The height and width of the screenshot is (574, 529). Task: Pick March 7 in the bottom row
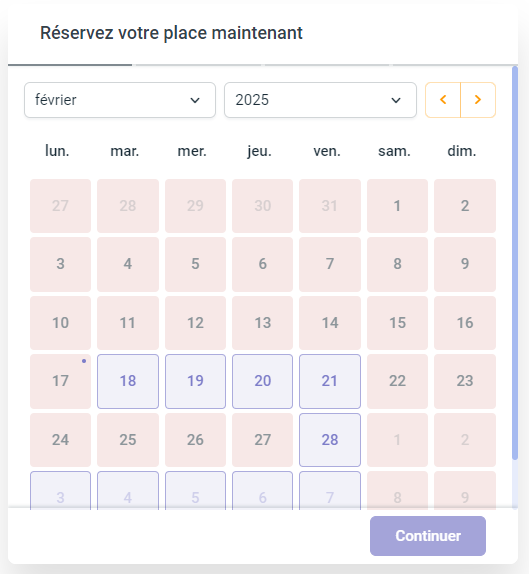coord(330,491)
